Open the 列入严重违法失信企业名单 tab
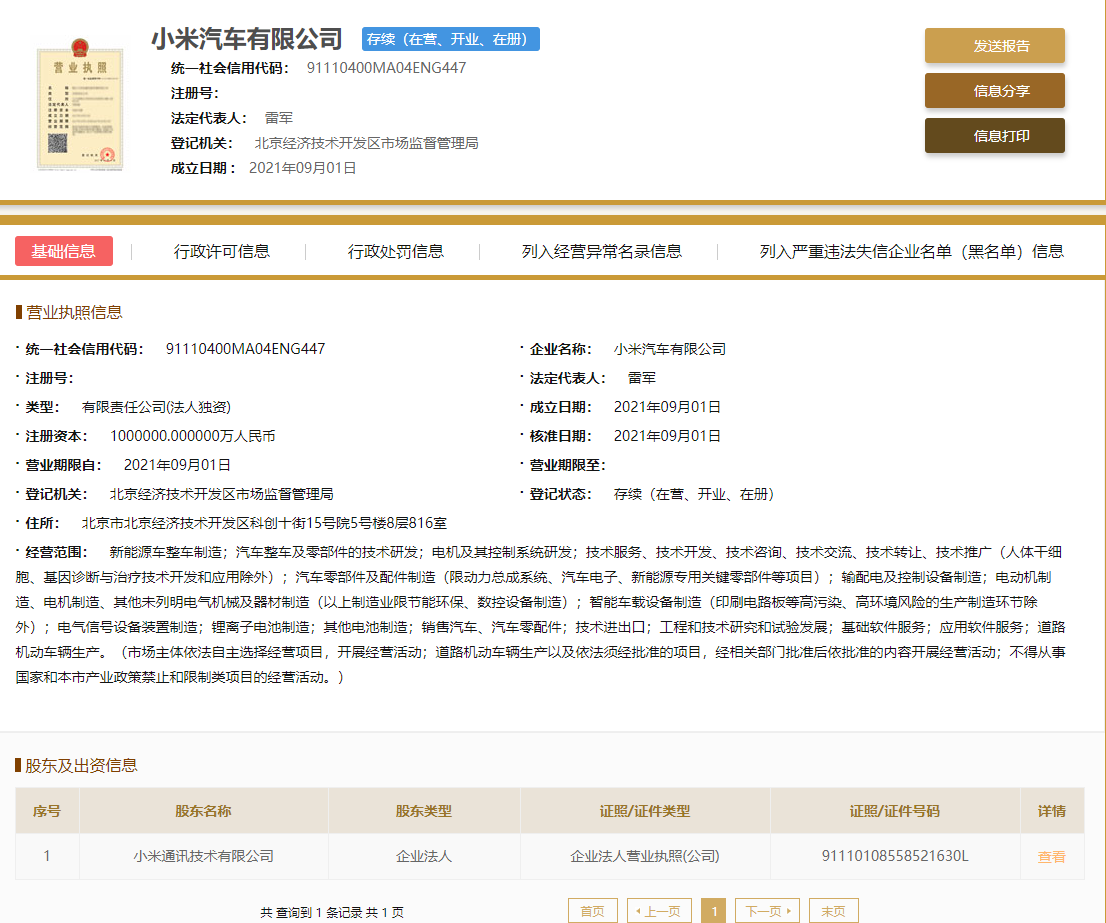1106x923 pixels. point(911,252)
